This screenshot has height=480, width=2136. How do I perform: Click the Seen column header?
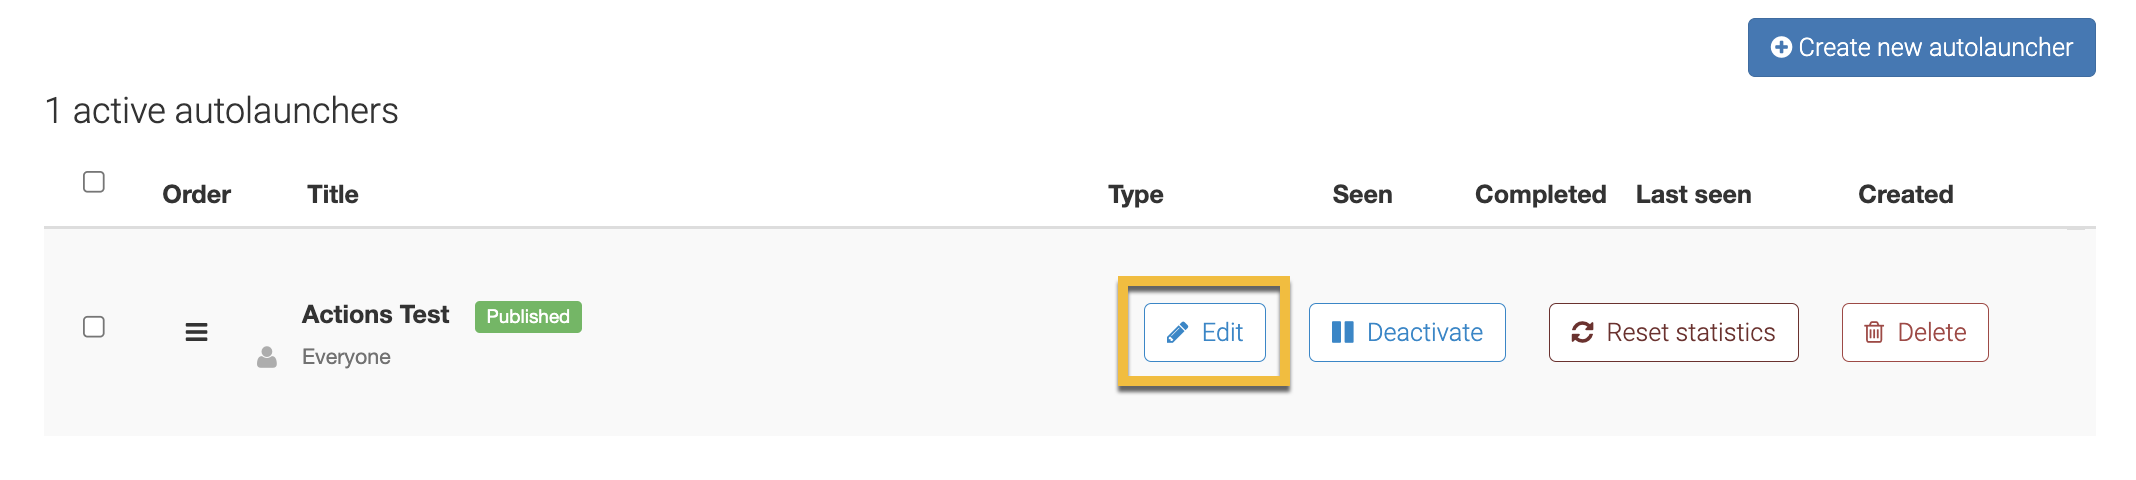1362,194
